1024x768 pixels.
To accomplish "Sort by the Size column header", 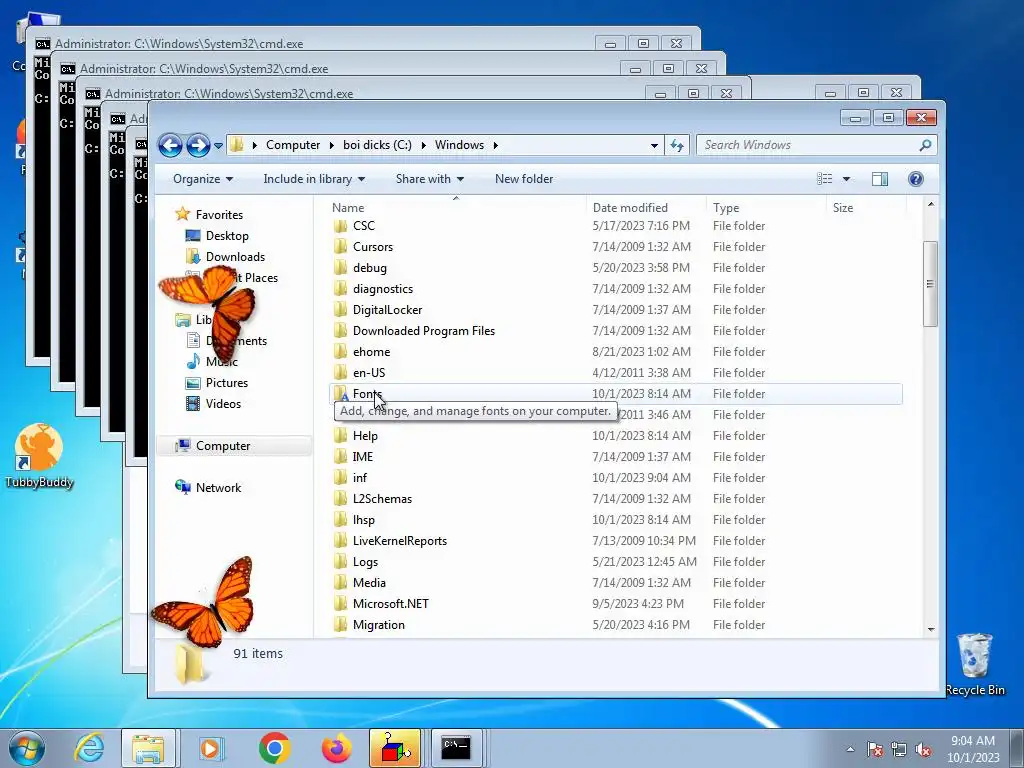I will pos(842,208).
